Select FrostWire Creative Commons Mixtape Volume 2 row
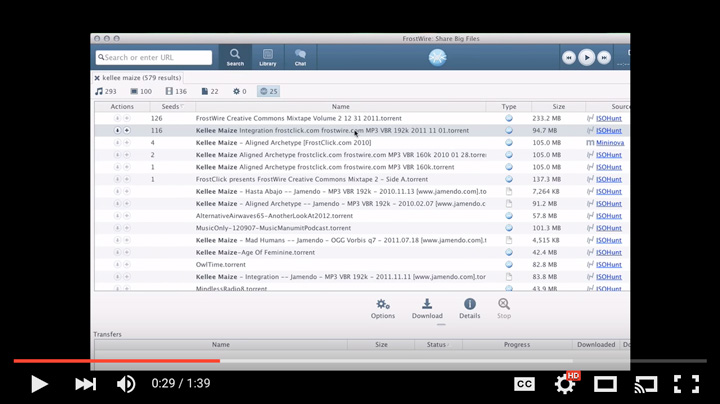The width and height of the screenshot is (720, 404). pyautogui.click(x=362, y=118)
